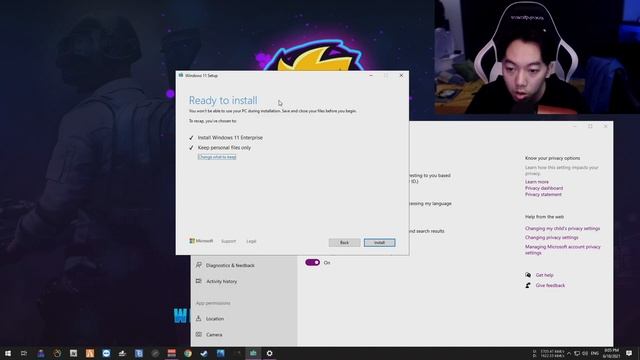The height and width of the screenshot is (360, 640).
Task: Click the Diagnostics & feedback sidebar icon
Action: (199, 265)
